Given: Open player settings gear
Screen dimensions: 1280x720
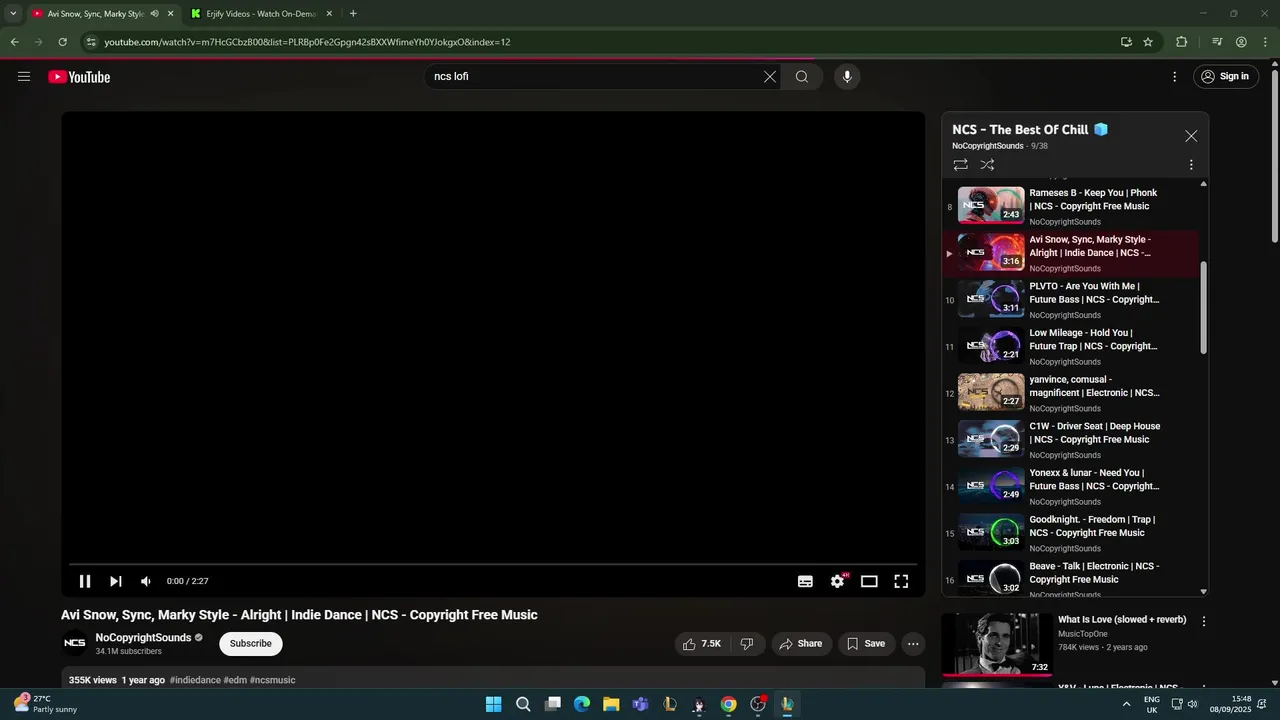Looking at the screenshot, I should pyautogui.click(x=838, y=581).
